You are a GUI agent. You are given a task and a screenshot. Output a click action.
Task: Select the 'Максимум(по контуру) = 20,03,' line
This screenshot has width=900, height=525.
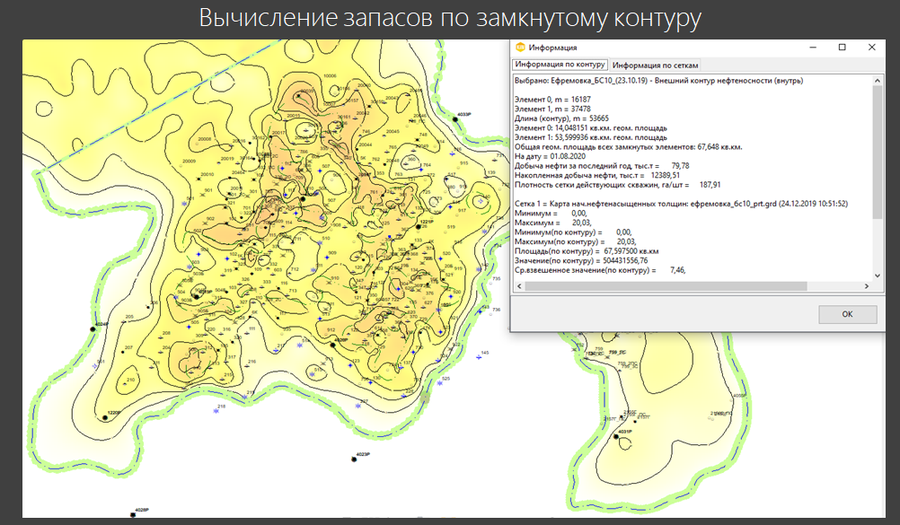[x=576, y=242]
